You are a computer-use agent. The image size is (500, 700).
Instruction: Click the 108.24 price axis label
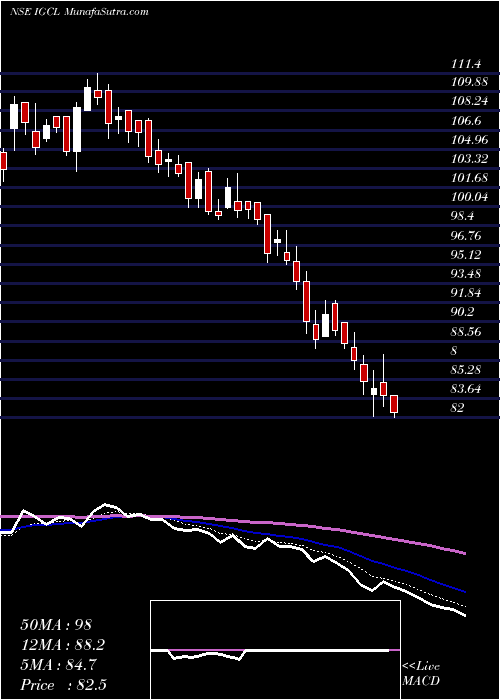pyautogui.click(x=470, y=102)
